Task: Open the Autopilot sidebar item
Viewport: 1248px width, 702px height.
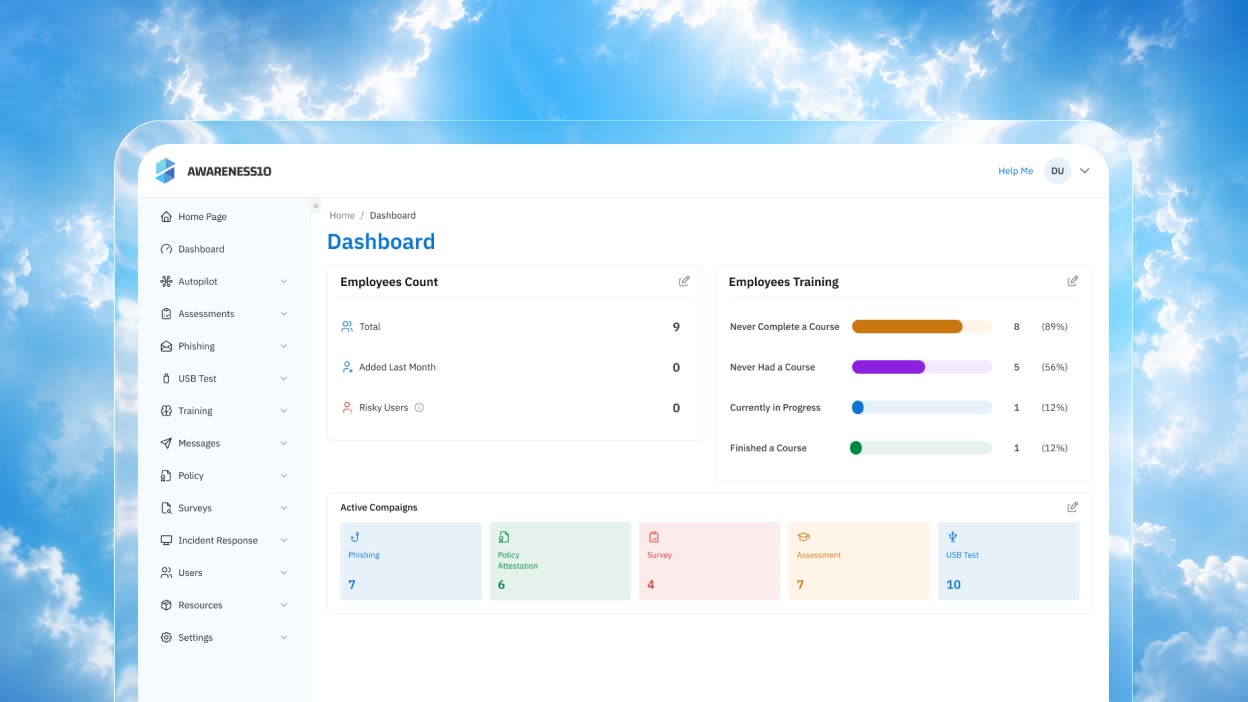Action: (x=224, y=281)
